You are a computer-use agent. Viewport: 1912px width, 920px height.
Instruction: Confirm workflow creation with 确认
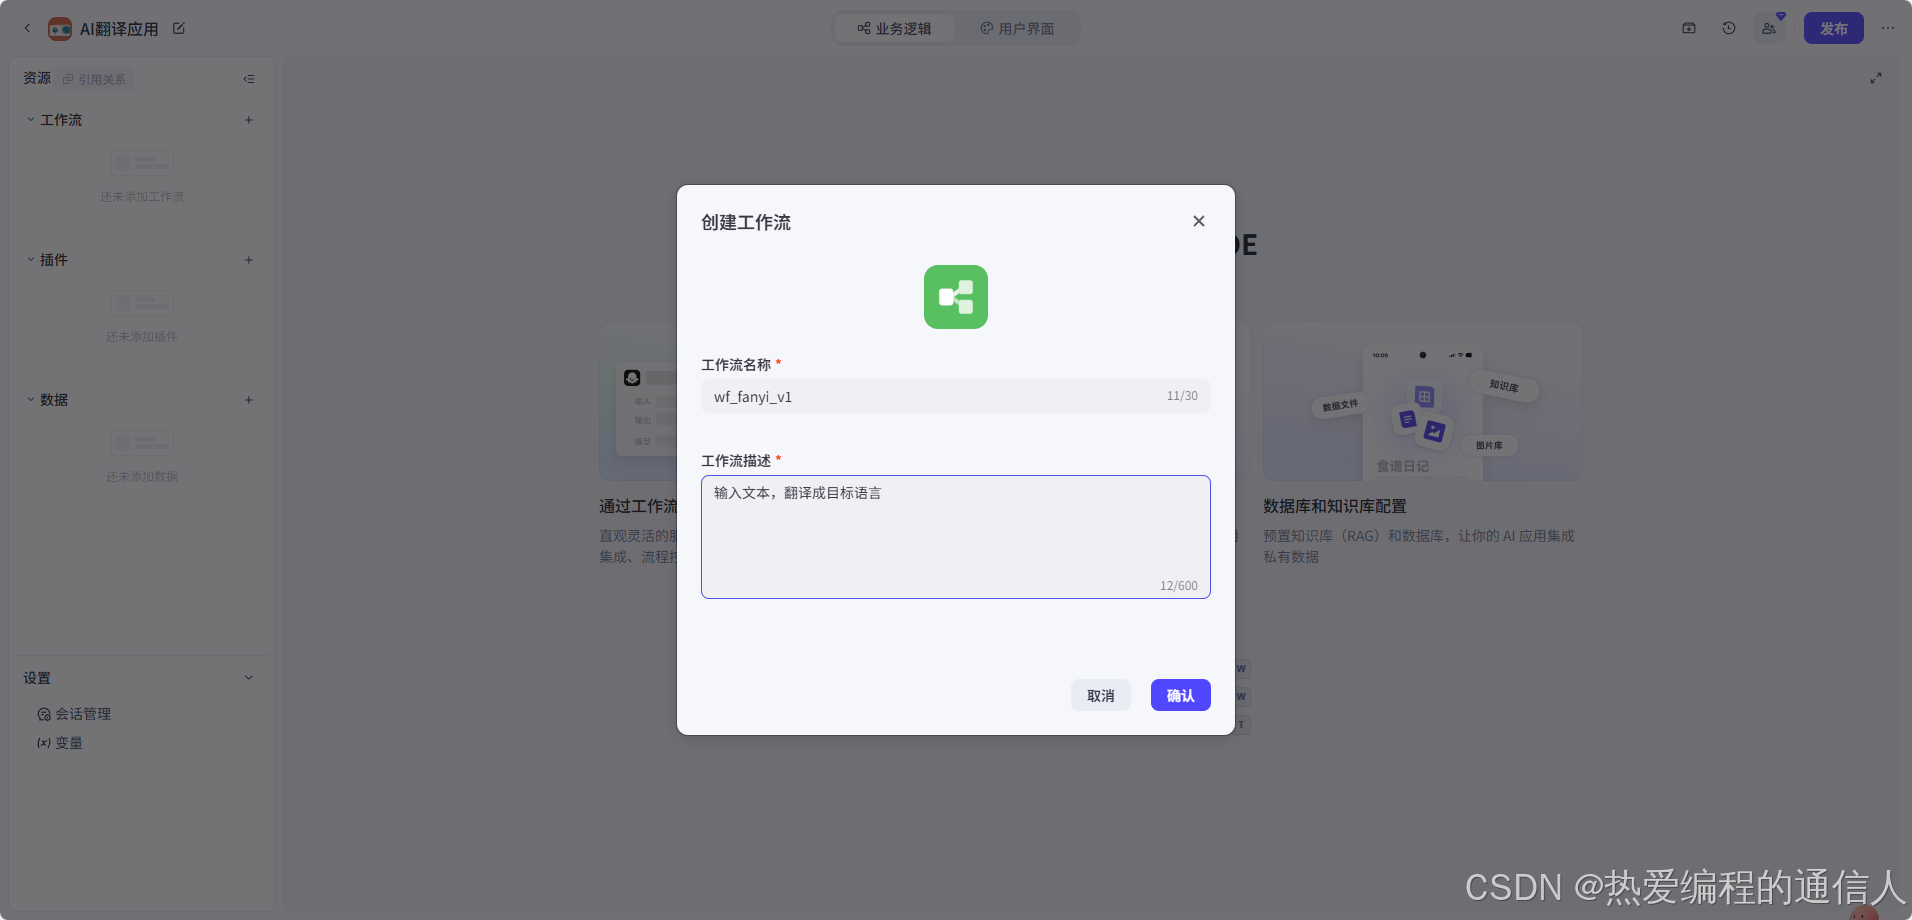(1180, 695)
